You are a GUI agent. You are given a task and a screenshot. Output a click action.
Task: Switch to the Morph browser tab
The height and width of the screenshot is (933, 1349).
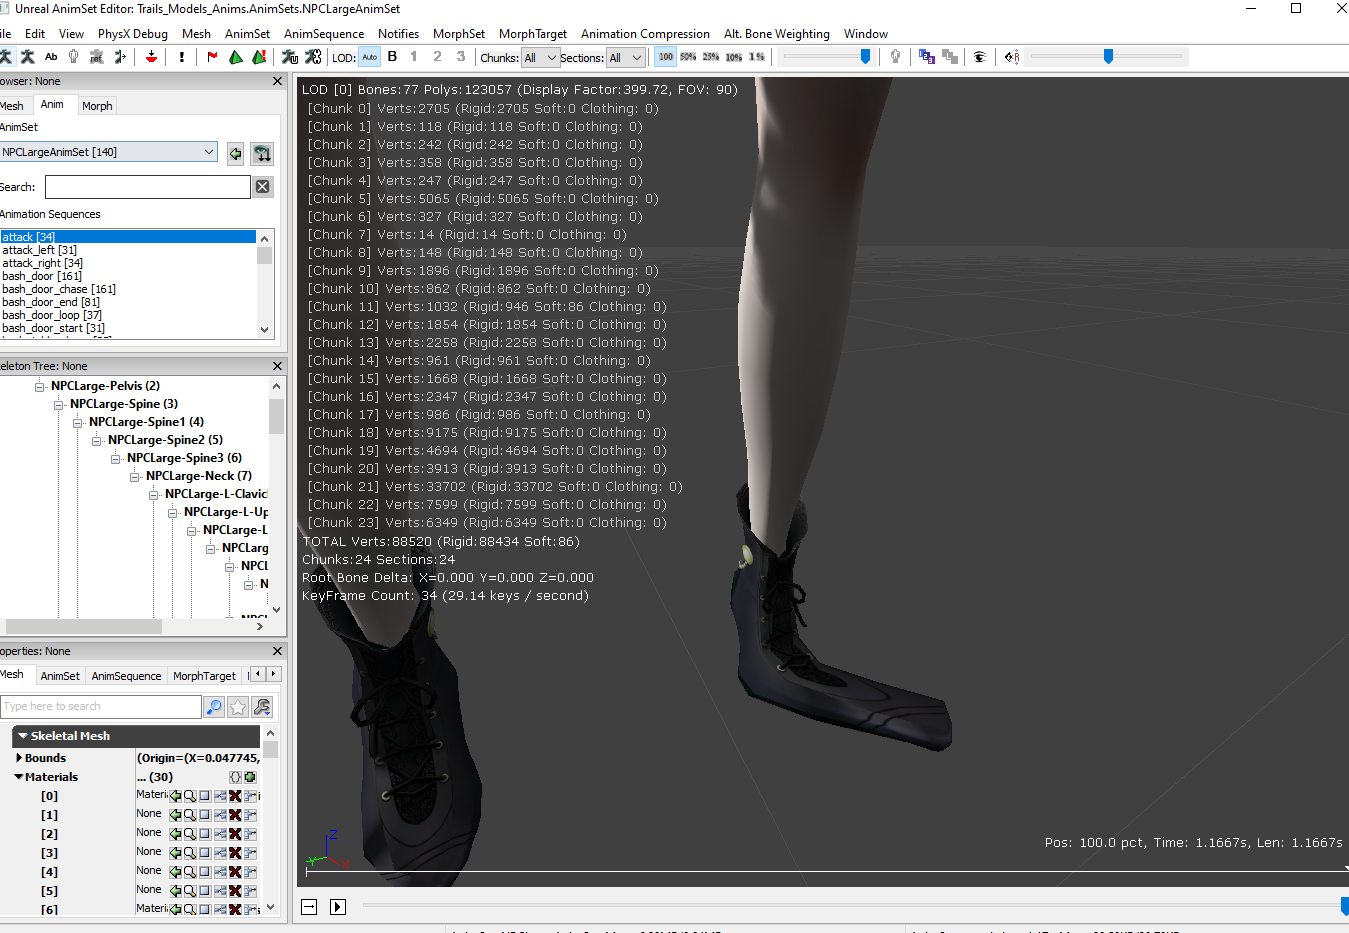pyautogui.click(x=97, y=106)
